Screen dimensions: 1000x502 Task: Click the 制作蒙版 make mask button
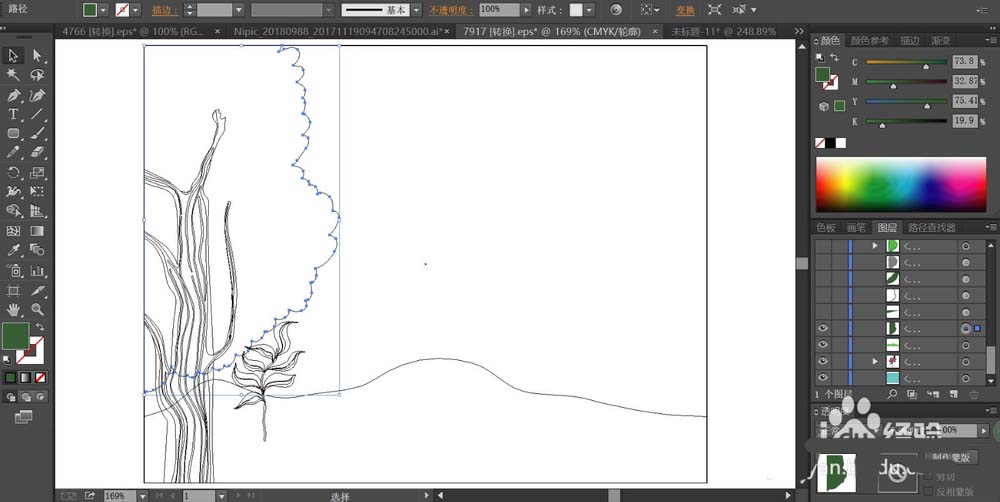tap(951, 457)
